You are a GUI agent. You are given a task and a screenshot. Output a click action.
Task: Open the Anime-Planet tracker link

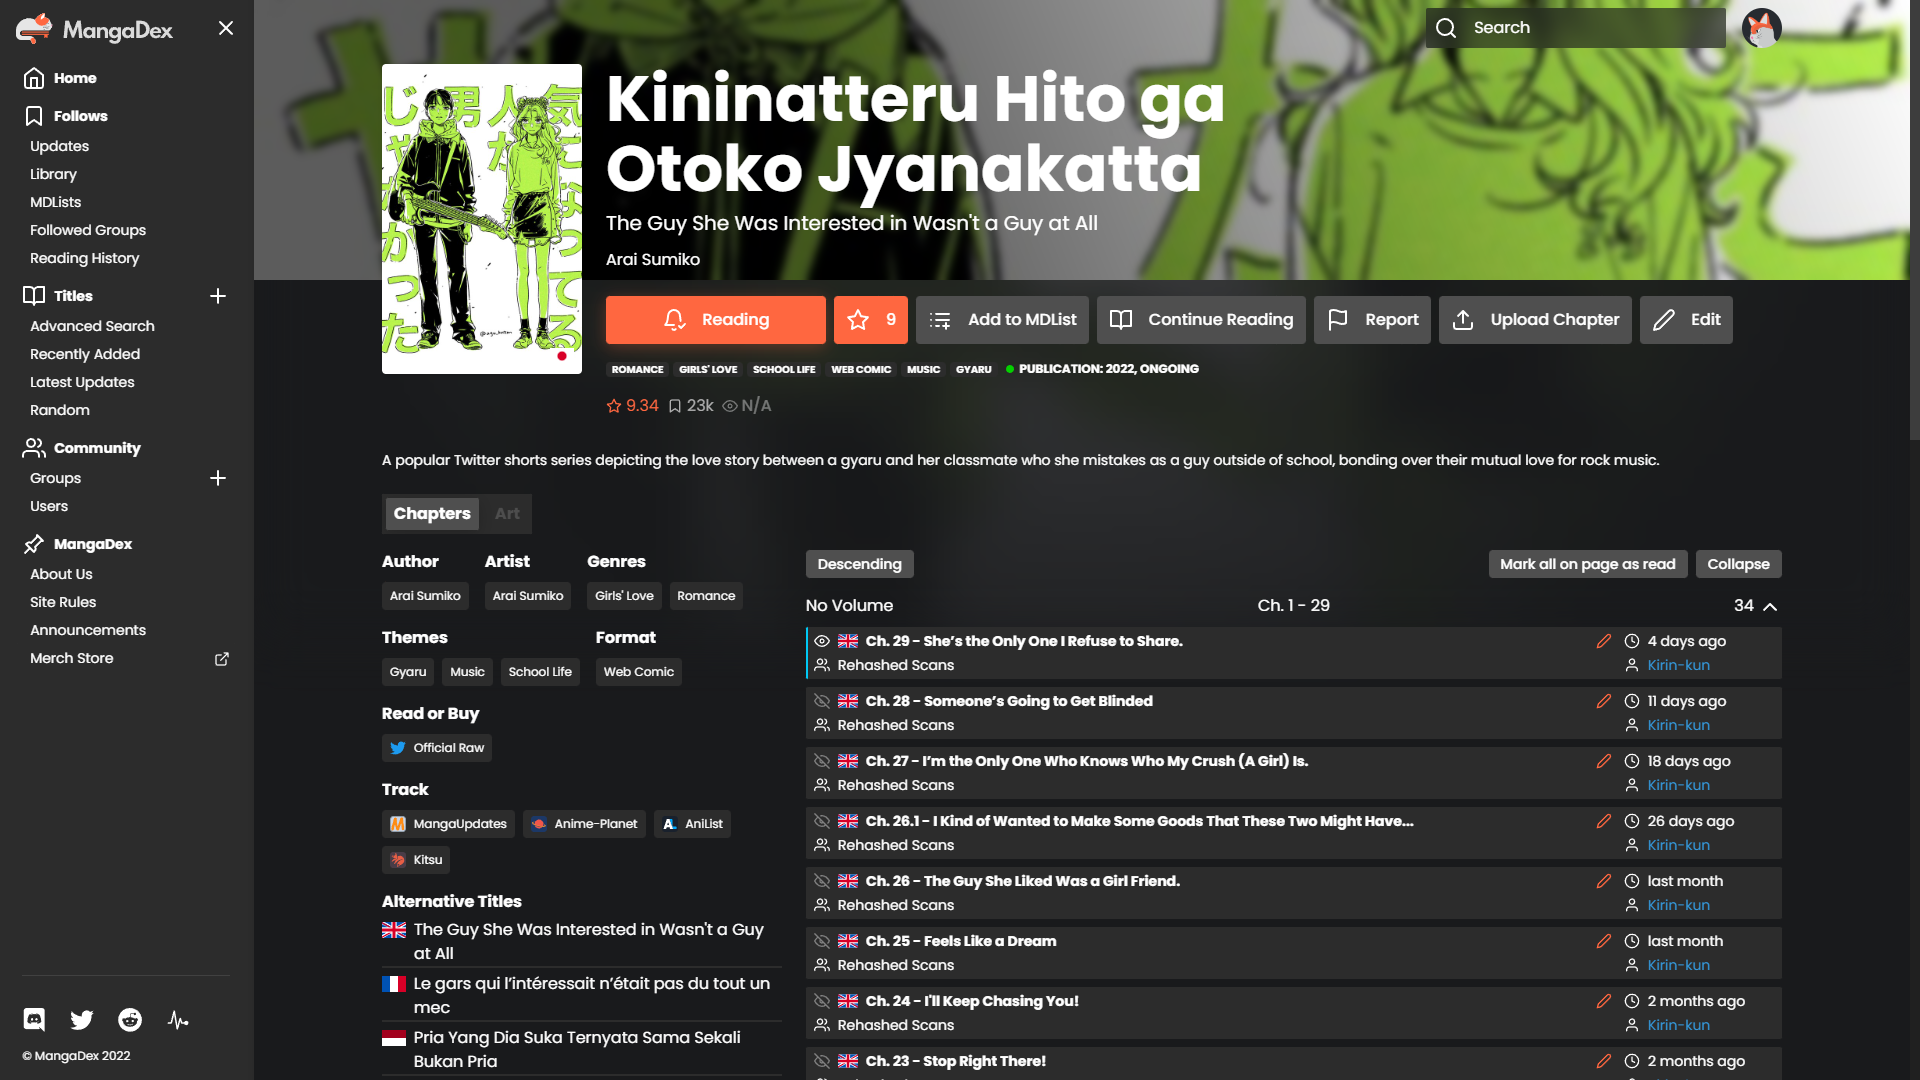tap(584, 824)
